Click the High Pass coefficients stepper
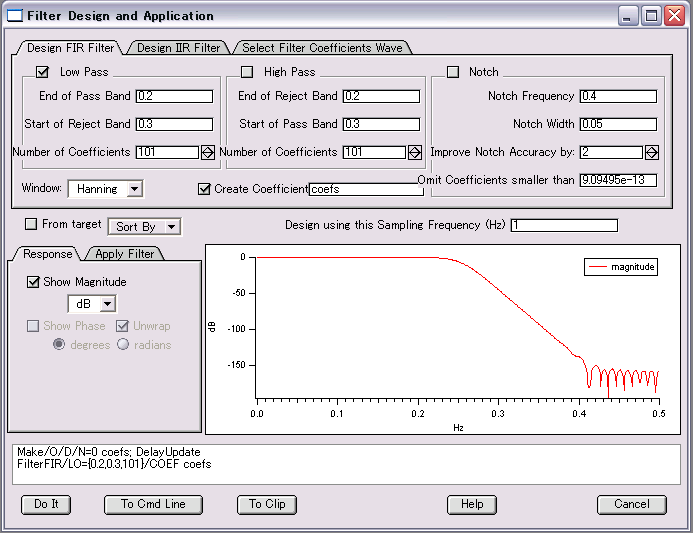 pyautogui.click(x=415, y=152)
